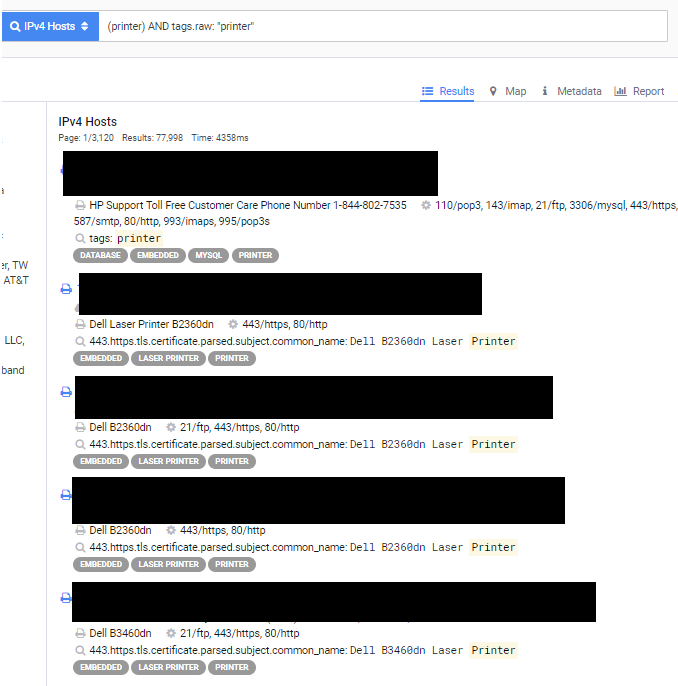The width and height of the screenshot is (678, 686).
Task: Click the Results list icon
Action: [x=427, y=91]
